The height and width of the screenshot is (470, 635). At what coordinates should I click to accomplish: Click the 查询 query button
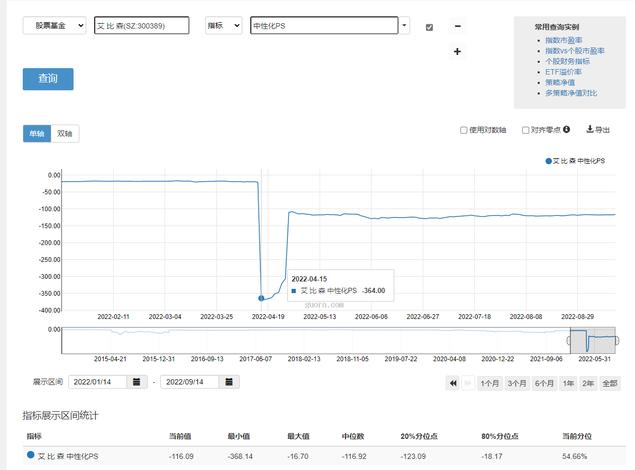click(x=47, y=78)
